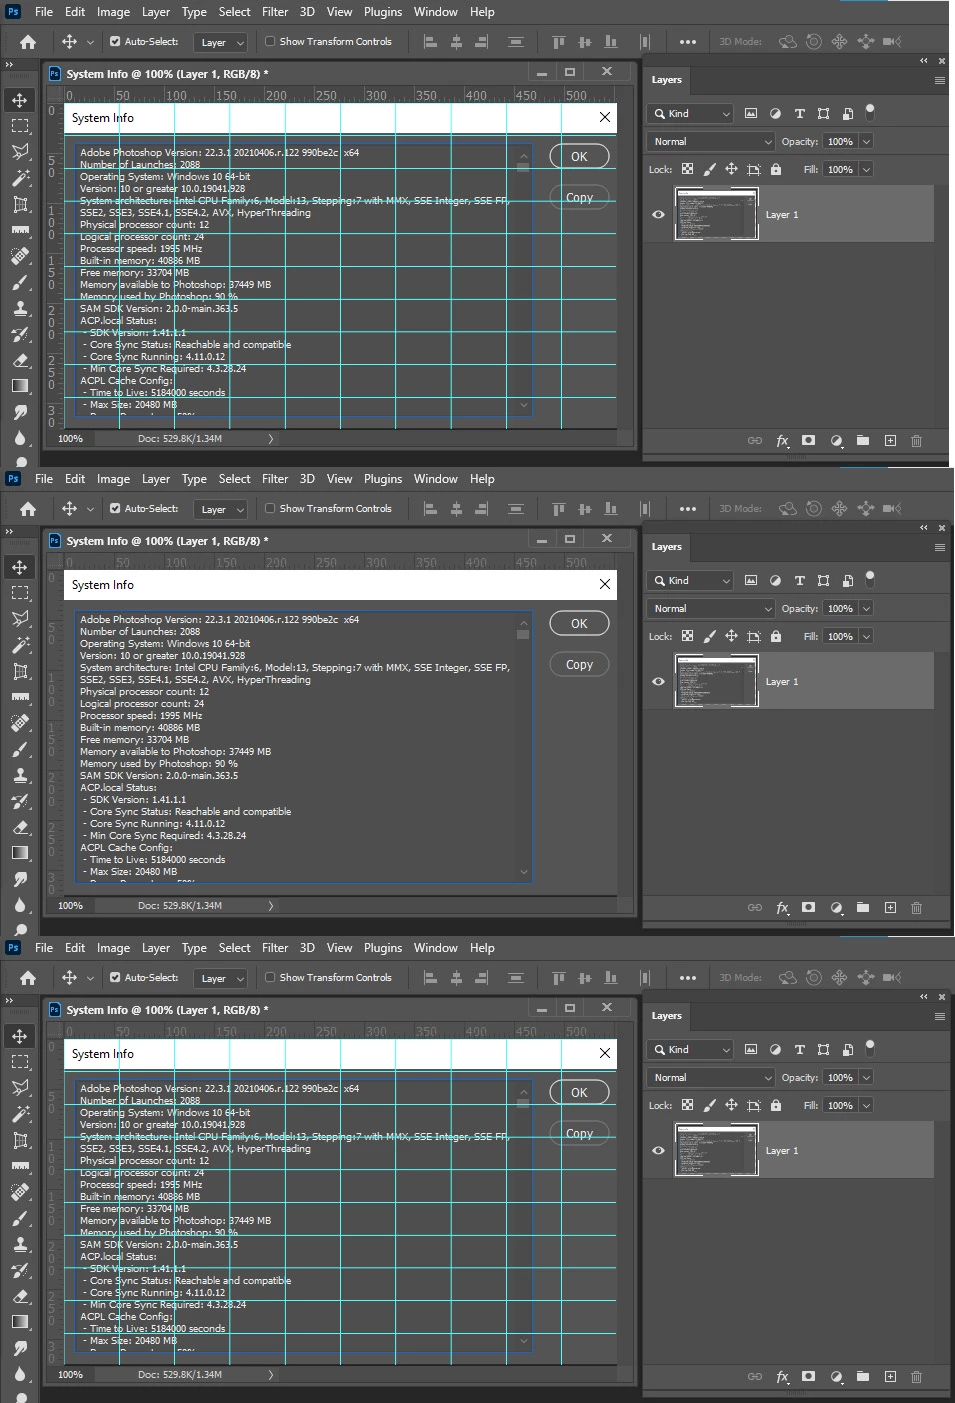Screen dimensions: 955x1403
Task: Select the Crop tool in top Photoshop window
Action: [20, 204]
